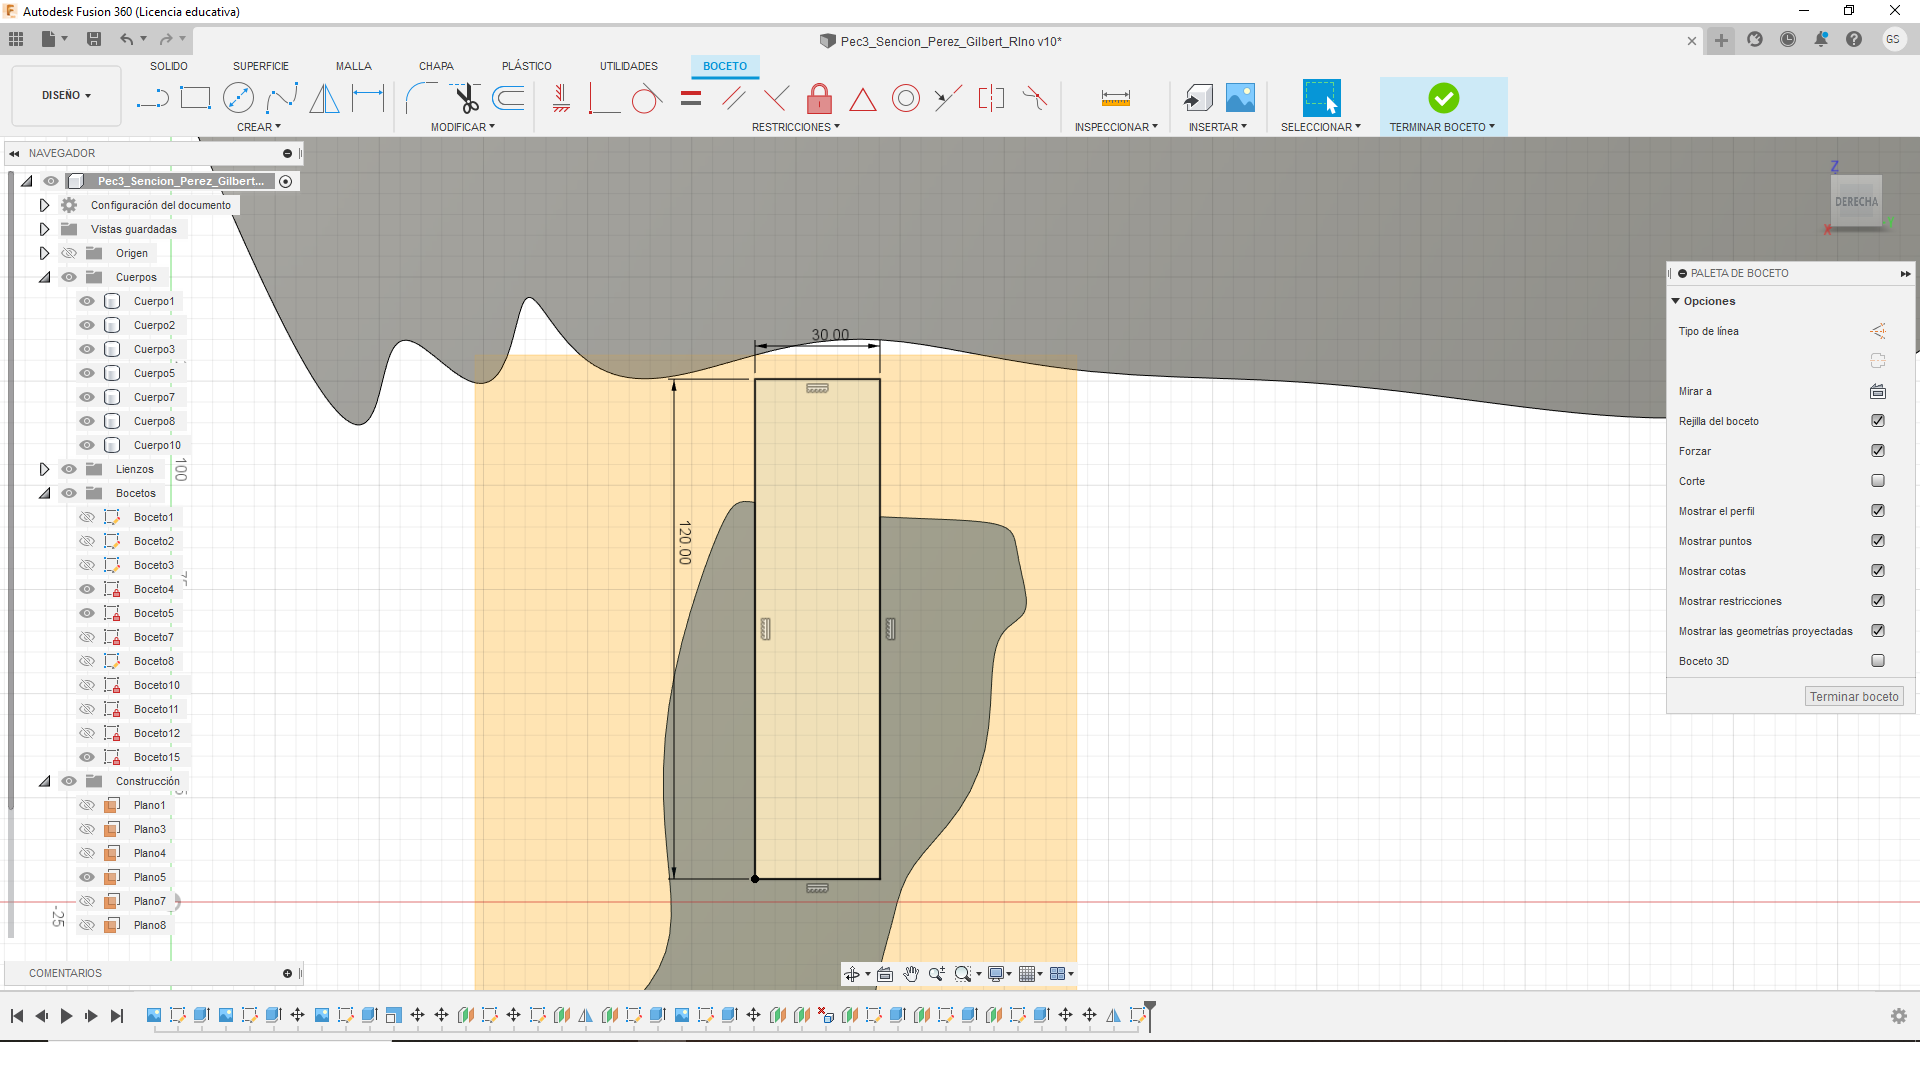This screenshot has height=1080, width=1920.
Task: Click the green Terminar Boceto checkmark
Action: (1443, 98)
